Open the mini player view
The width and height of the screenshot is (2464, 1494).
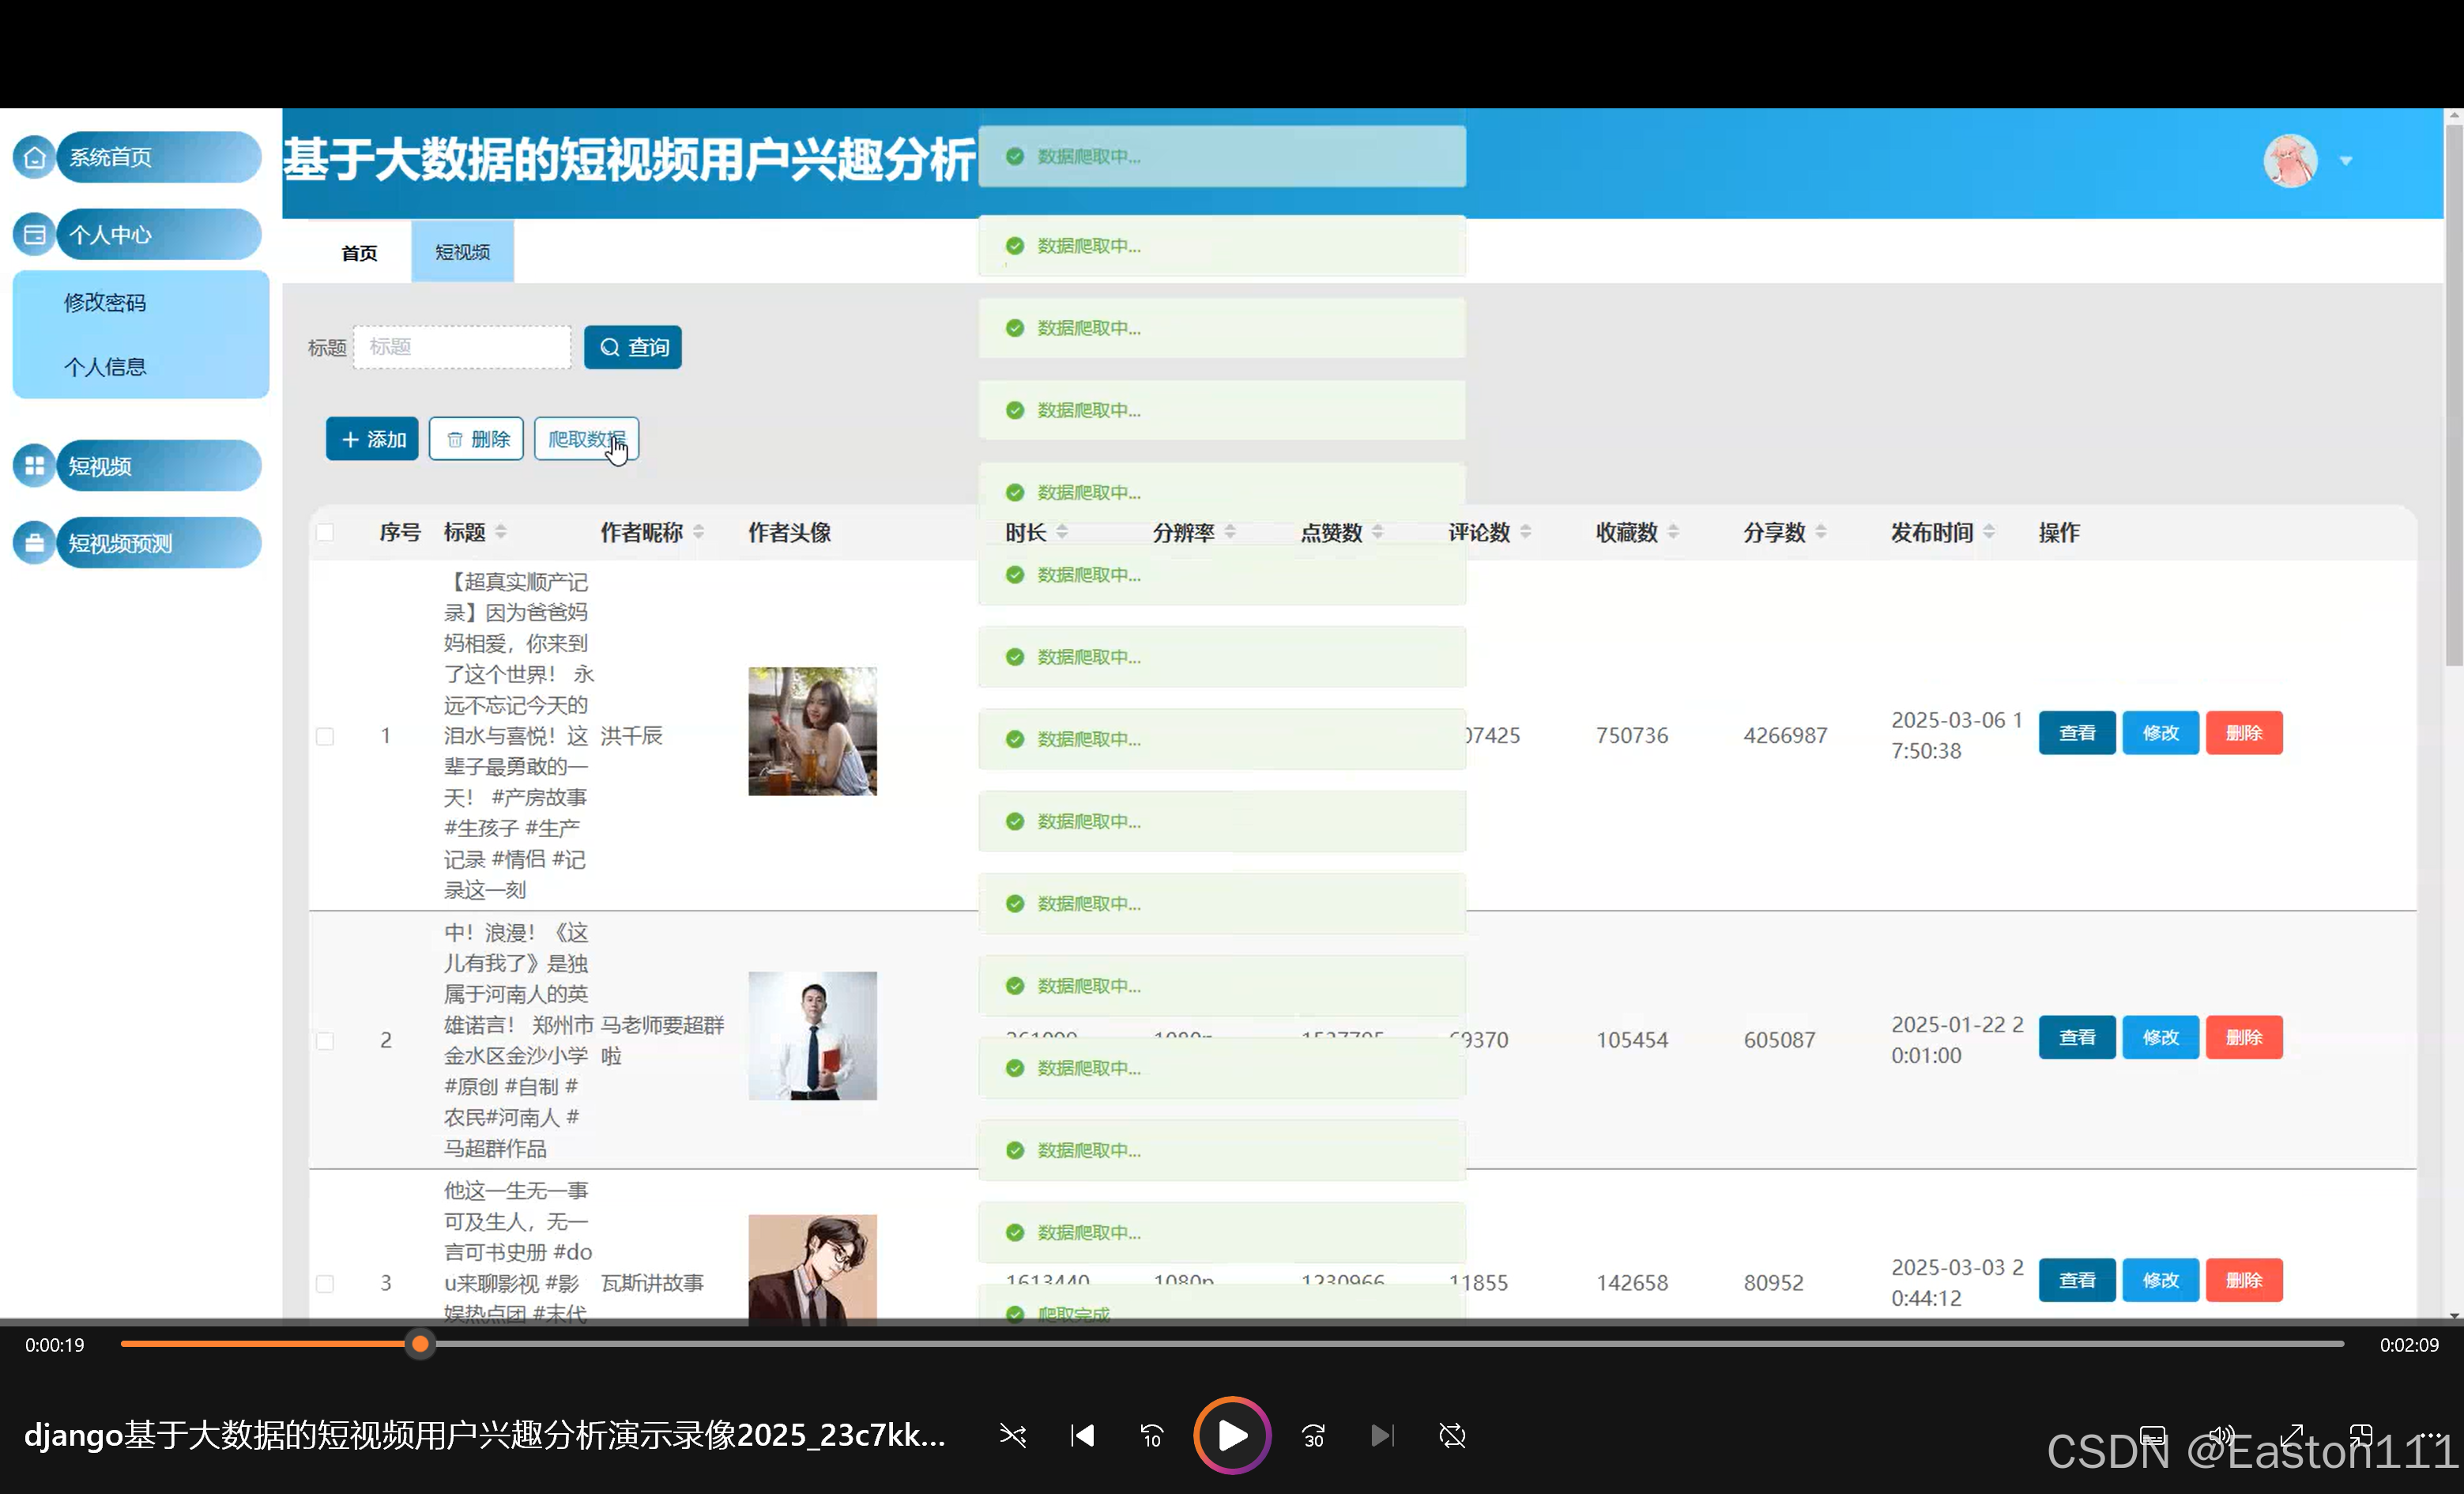point(2361,1436)
